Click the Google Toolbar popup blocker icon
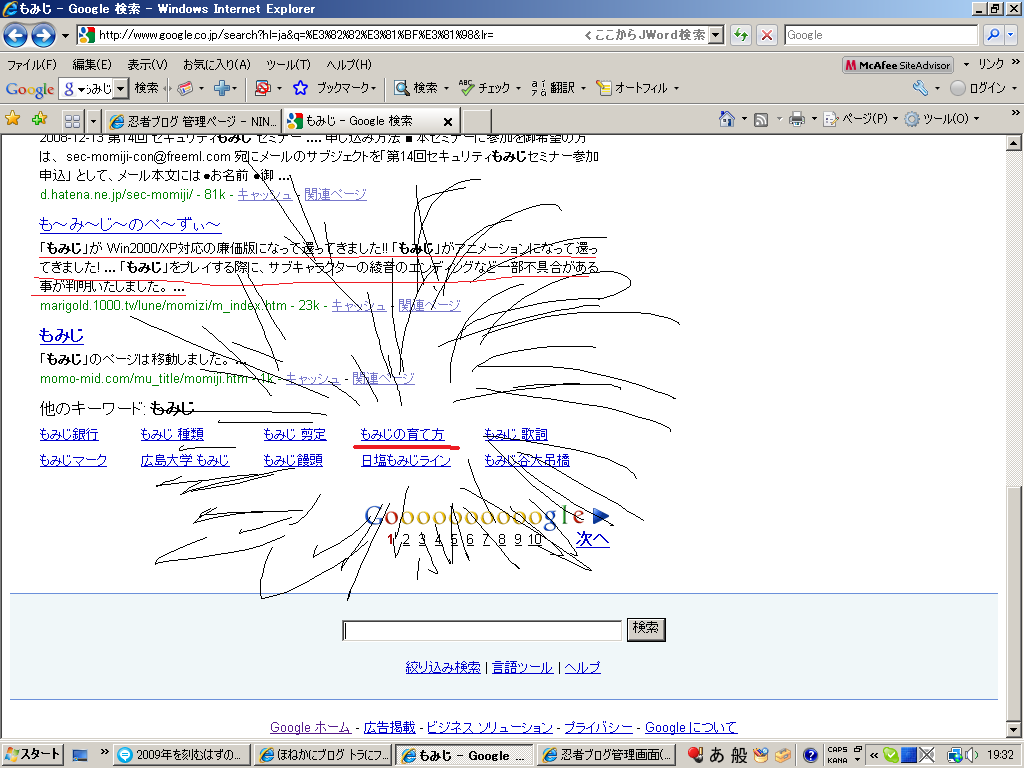 (x=263, y=88)
